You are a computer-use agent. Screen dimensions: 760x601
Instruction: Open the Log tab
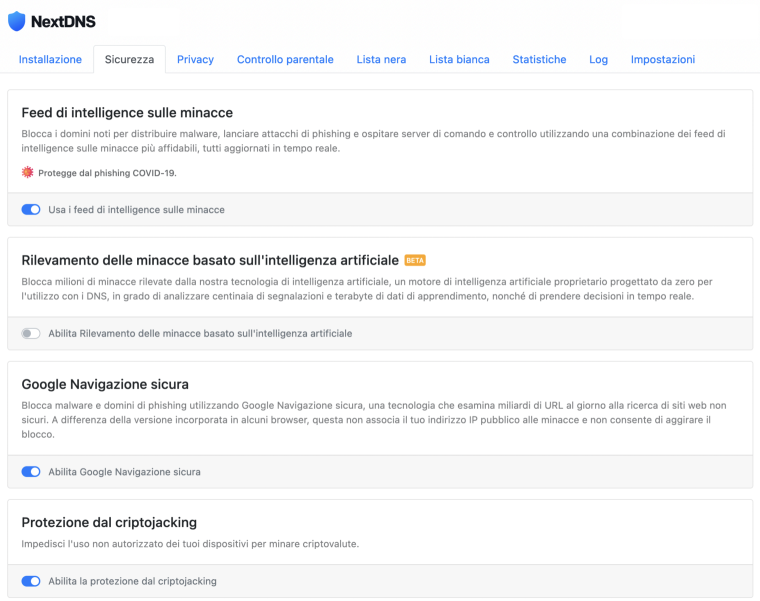599,60
